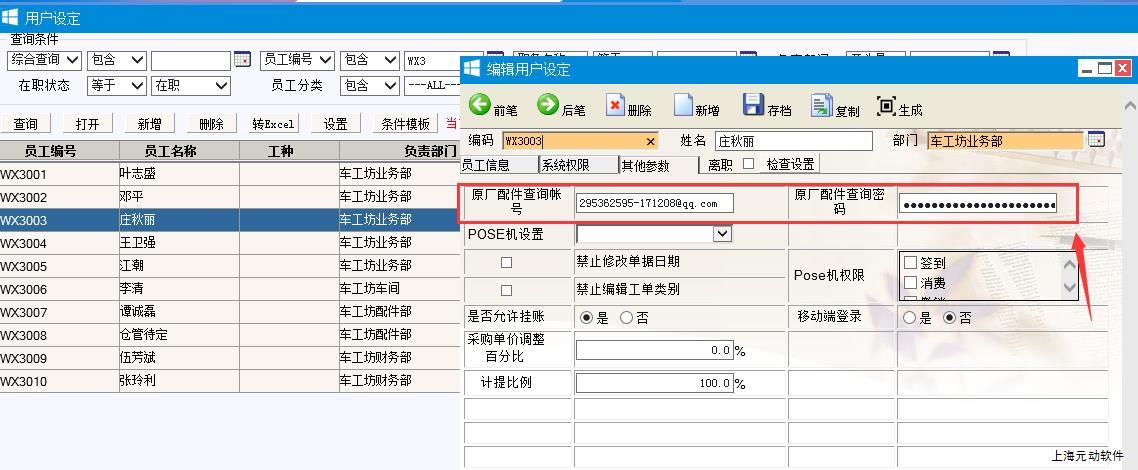
Task: Tick the 离职 checkbox
Action: (x=748, y=164)
